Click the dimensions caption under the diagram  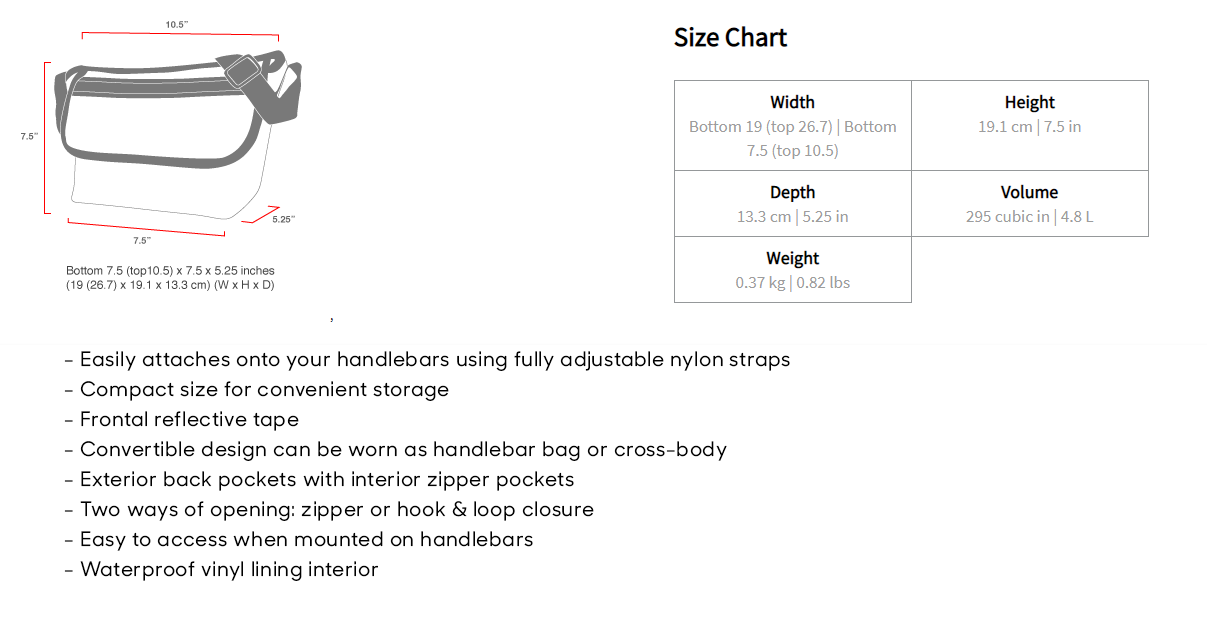tap(170, 278)
